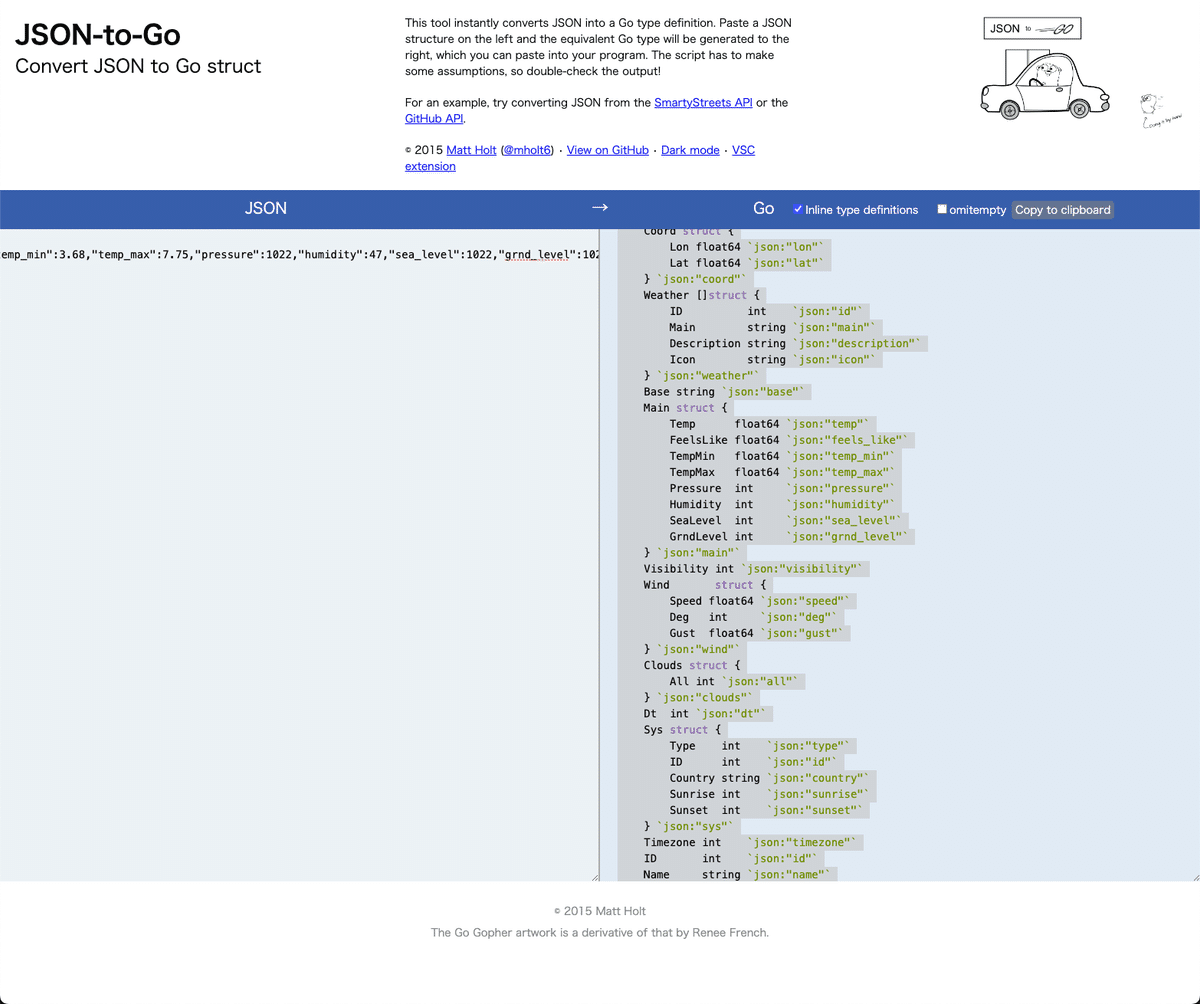Click the JSON panel header label
Image resolution: width=1200 pixels, height=1004 pixels.
click(266, 208)
